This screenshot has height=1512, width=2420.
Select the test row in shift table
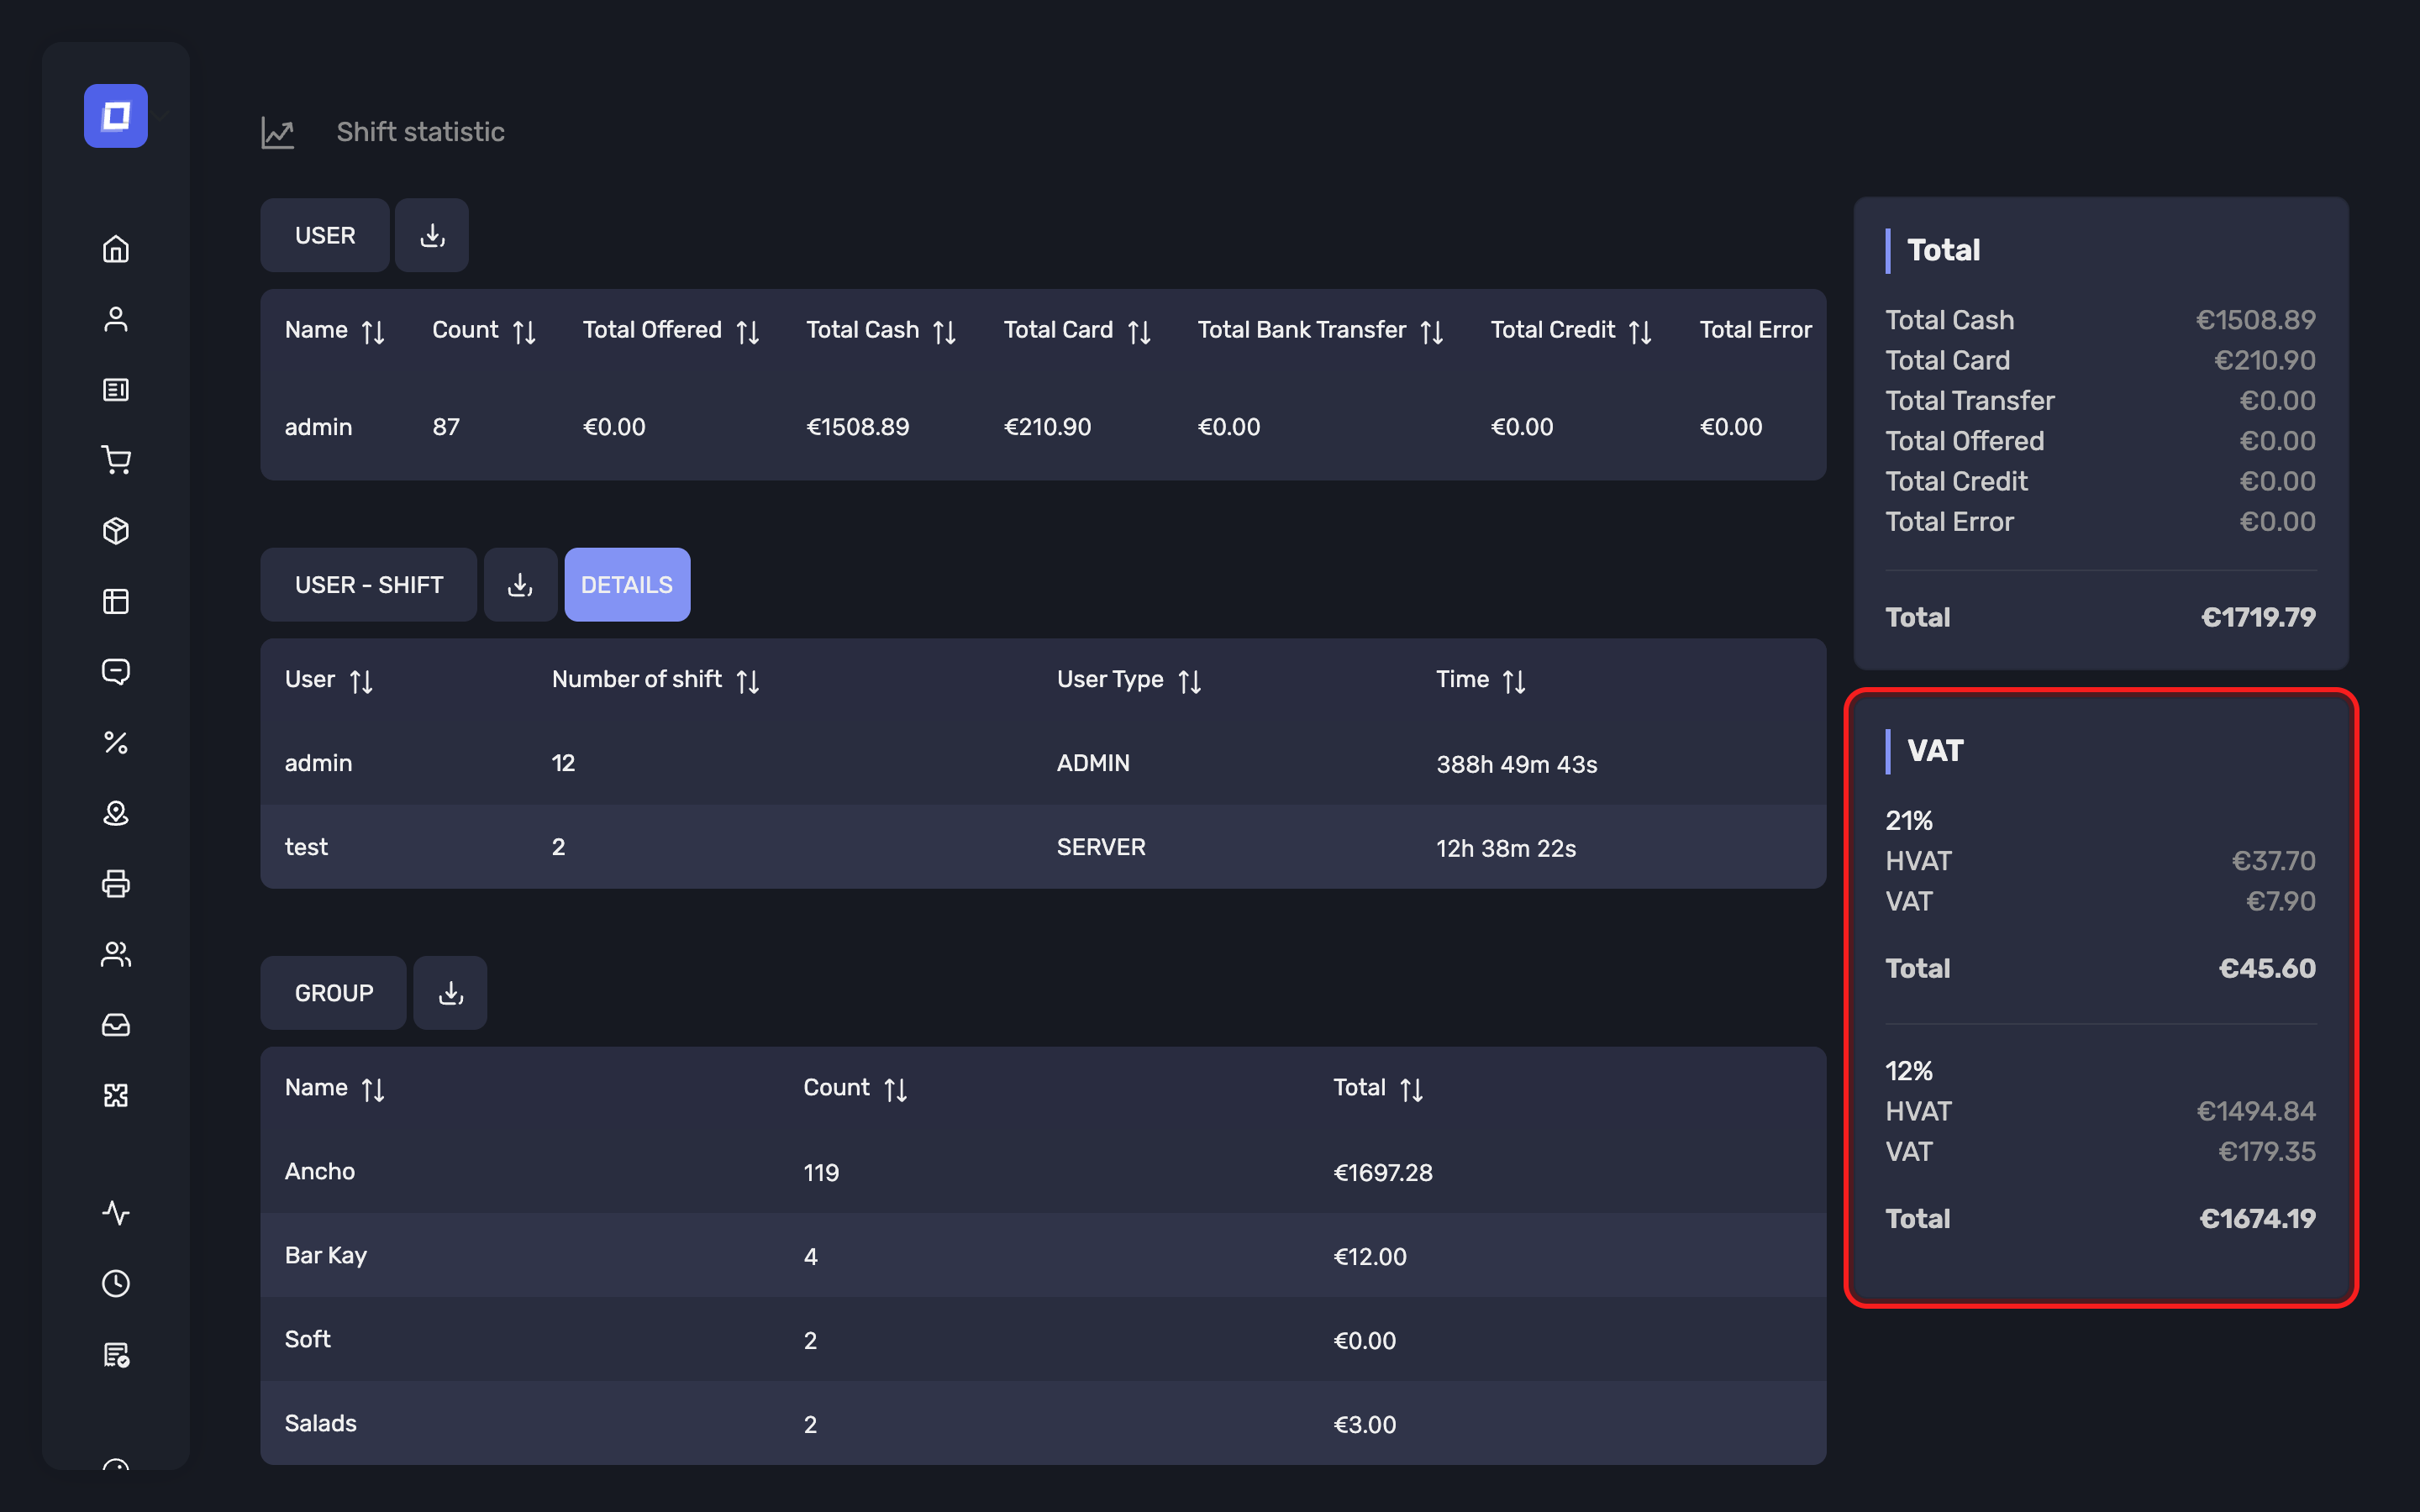click(x=1043, y=847)
